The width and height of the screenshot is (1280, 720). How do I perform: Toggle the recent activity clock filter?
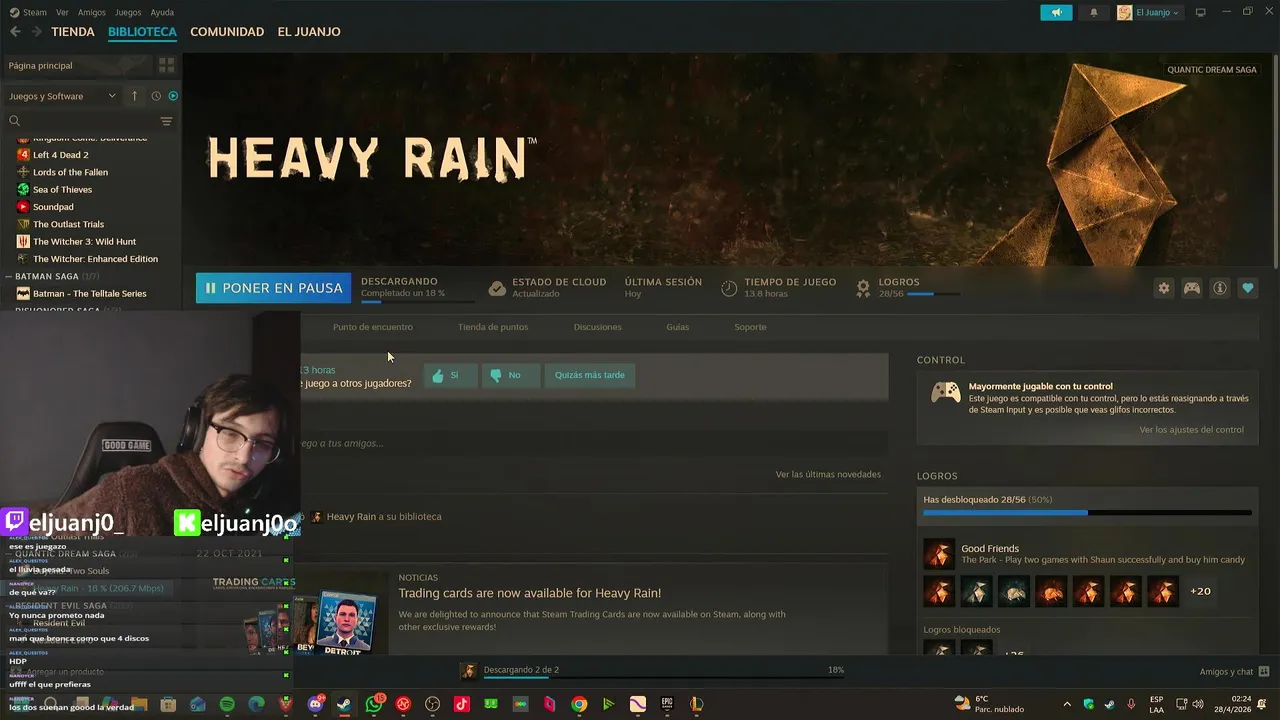click(x=156, y=96)
